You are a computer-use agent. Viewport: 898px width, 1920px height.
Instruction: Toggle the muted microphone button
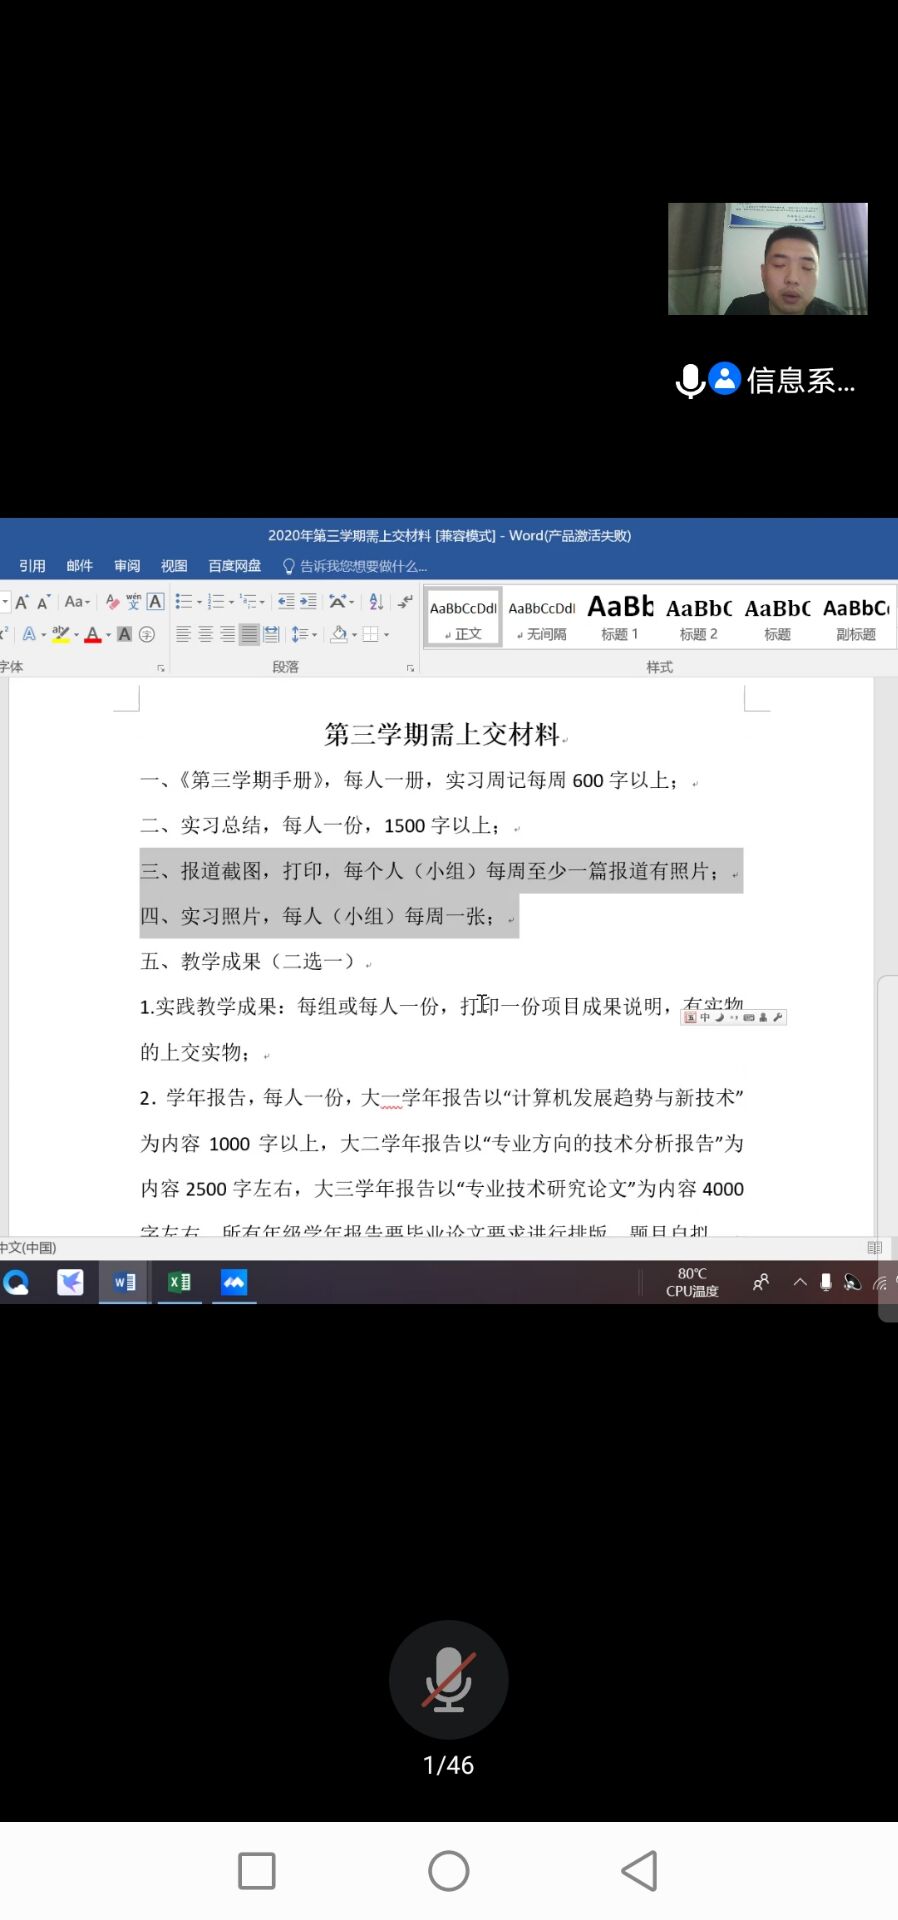pyautogui.click(x=448, y=1679)
